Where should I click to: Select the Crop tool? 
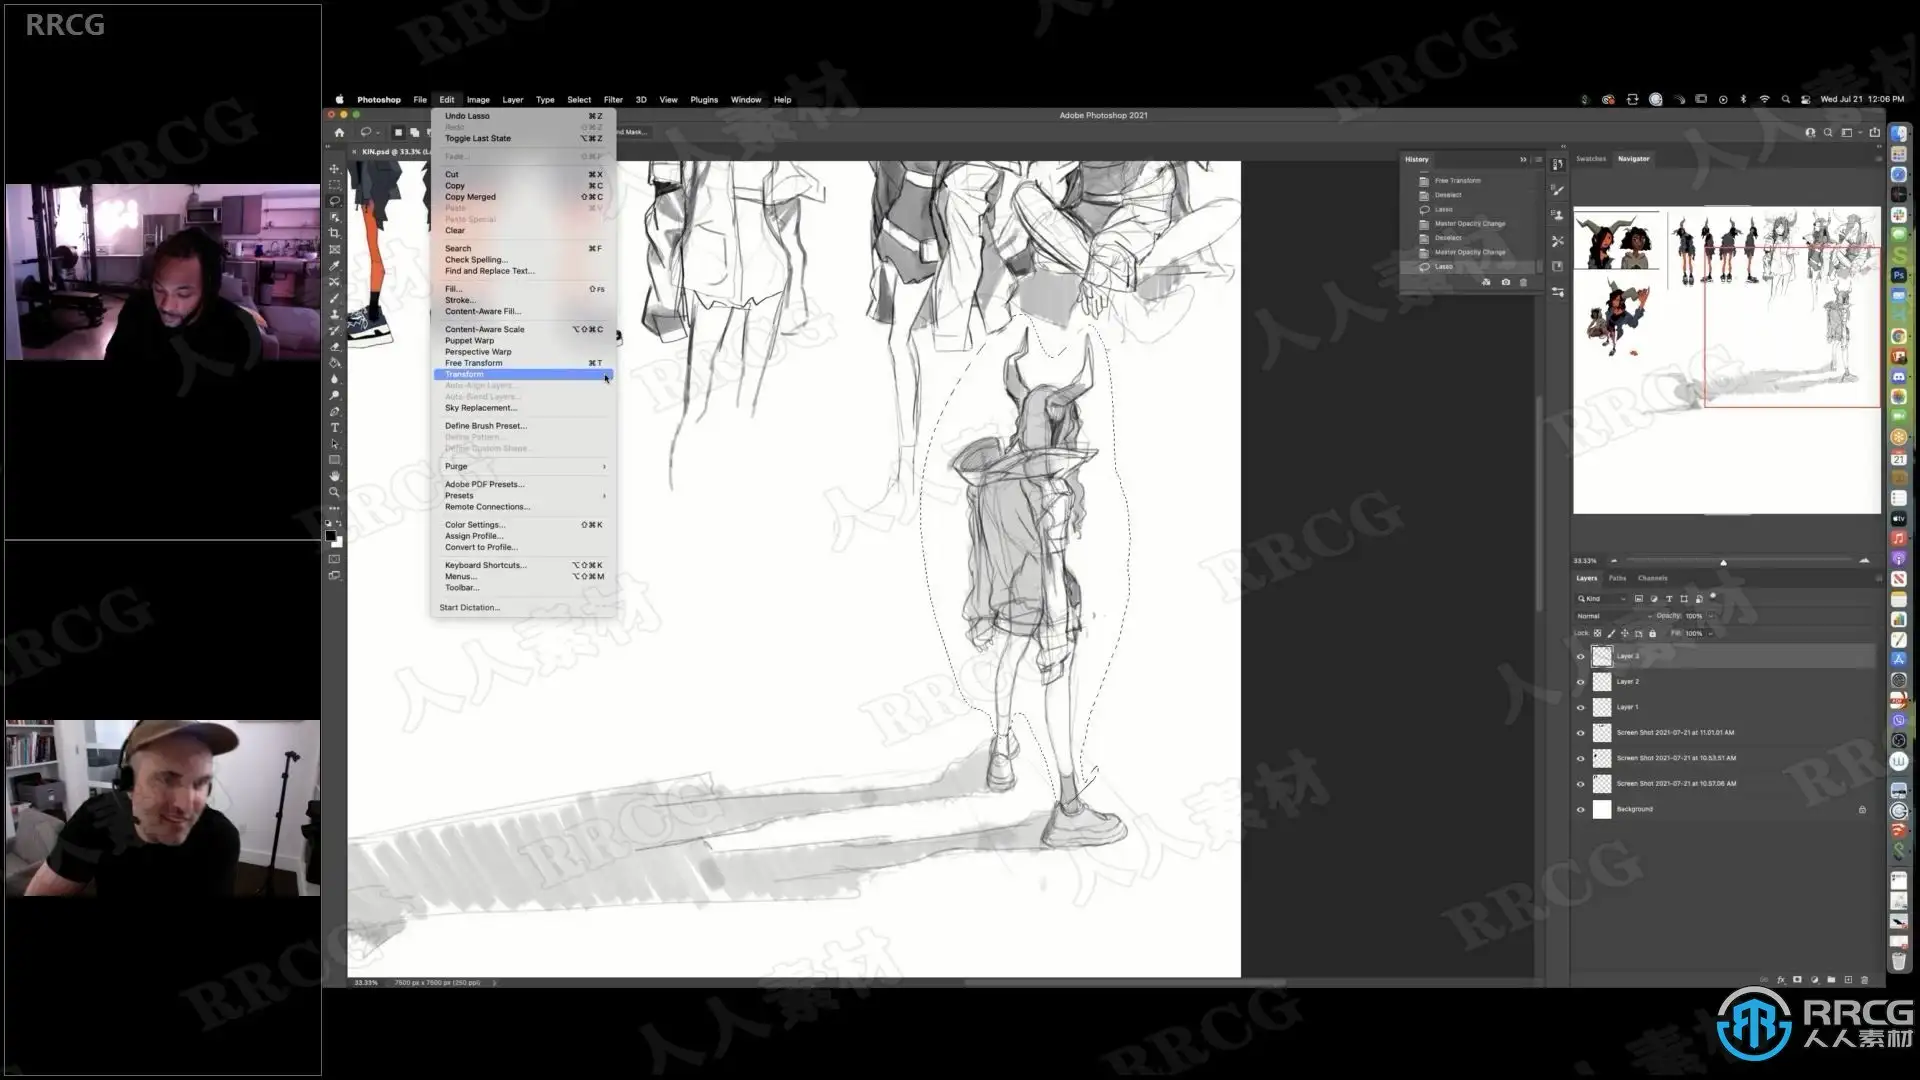tap(334, 233)
